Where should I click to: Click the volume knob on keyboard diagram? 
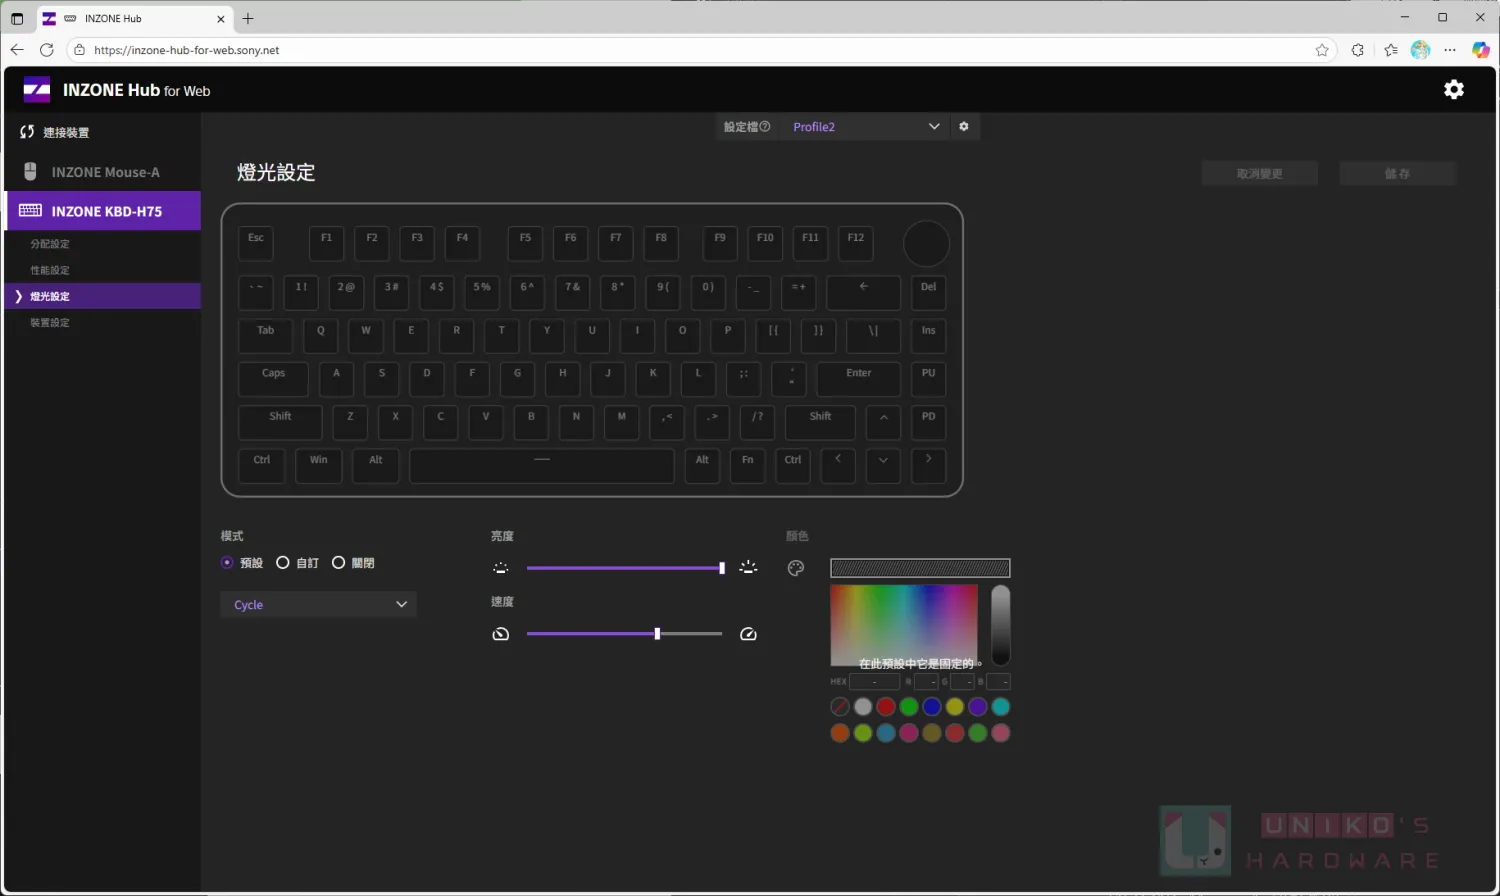[926, 244]
